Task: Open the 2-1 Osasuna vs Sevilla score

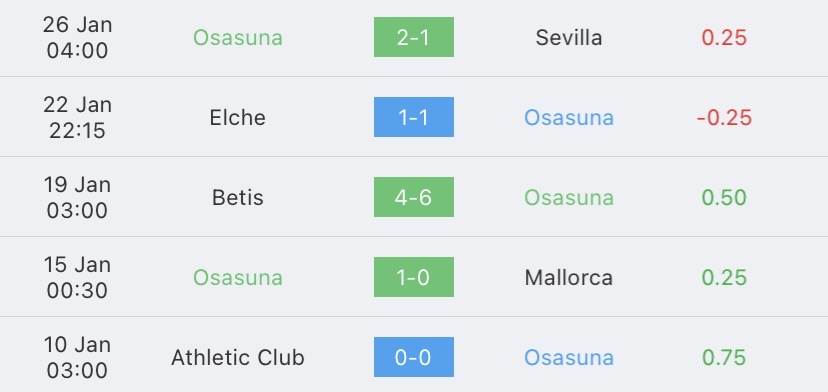Action: [413, 37]
